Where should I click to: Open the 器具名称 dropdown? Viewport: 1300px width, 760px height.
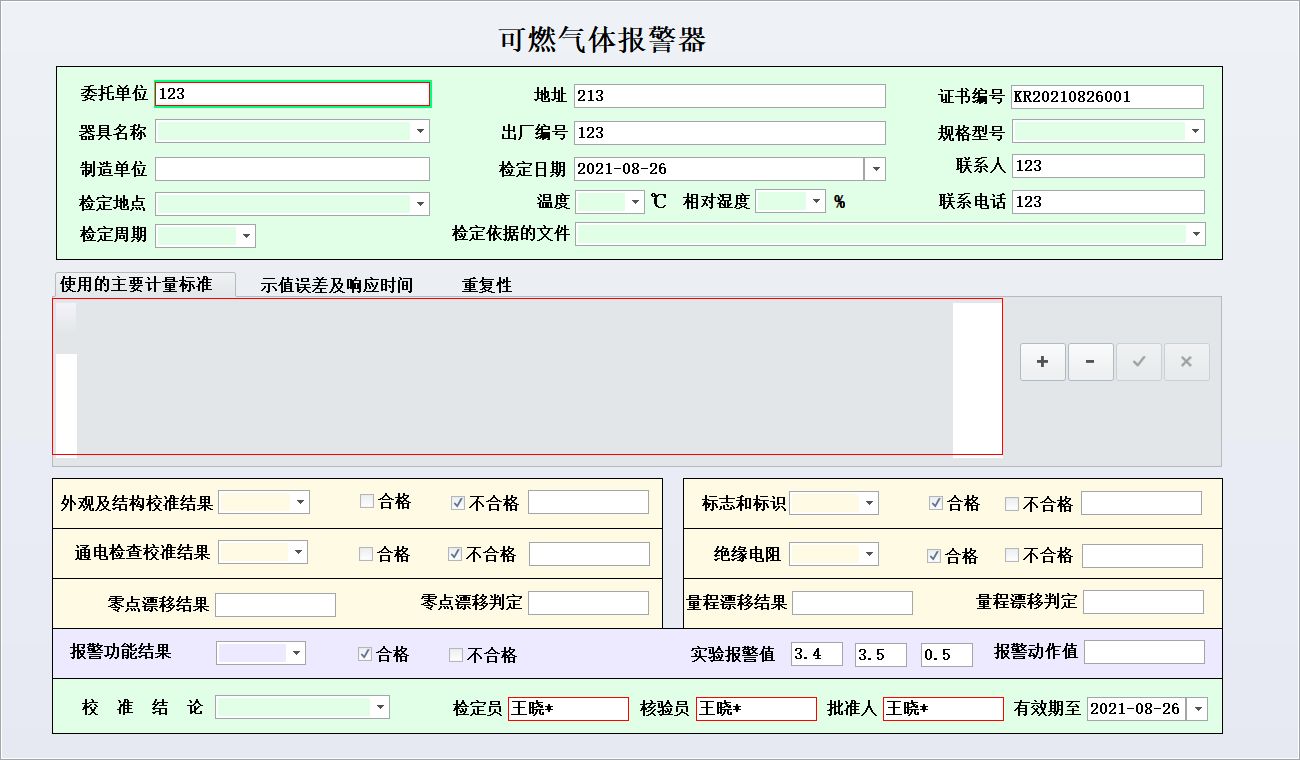point(420,131)
